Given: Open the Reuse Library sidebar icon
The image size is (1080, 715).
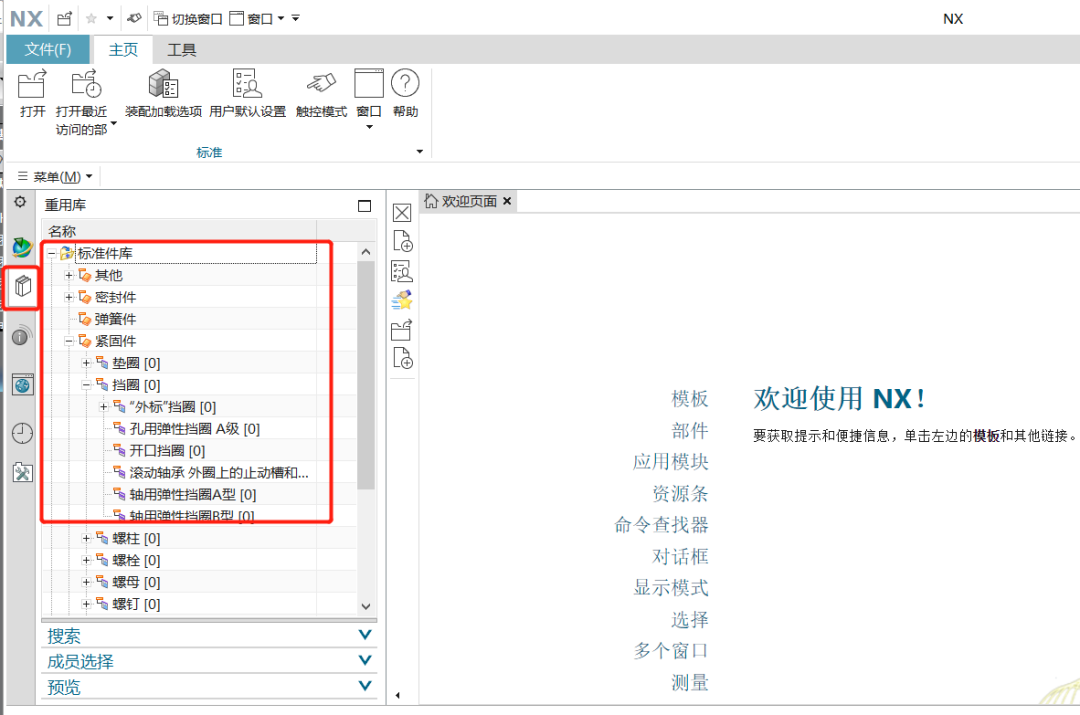Looking at the screenshot, I should 22,289.
